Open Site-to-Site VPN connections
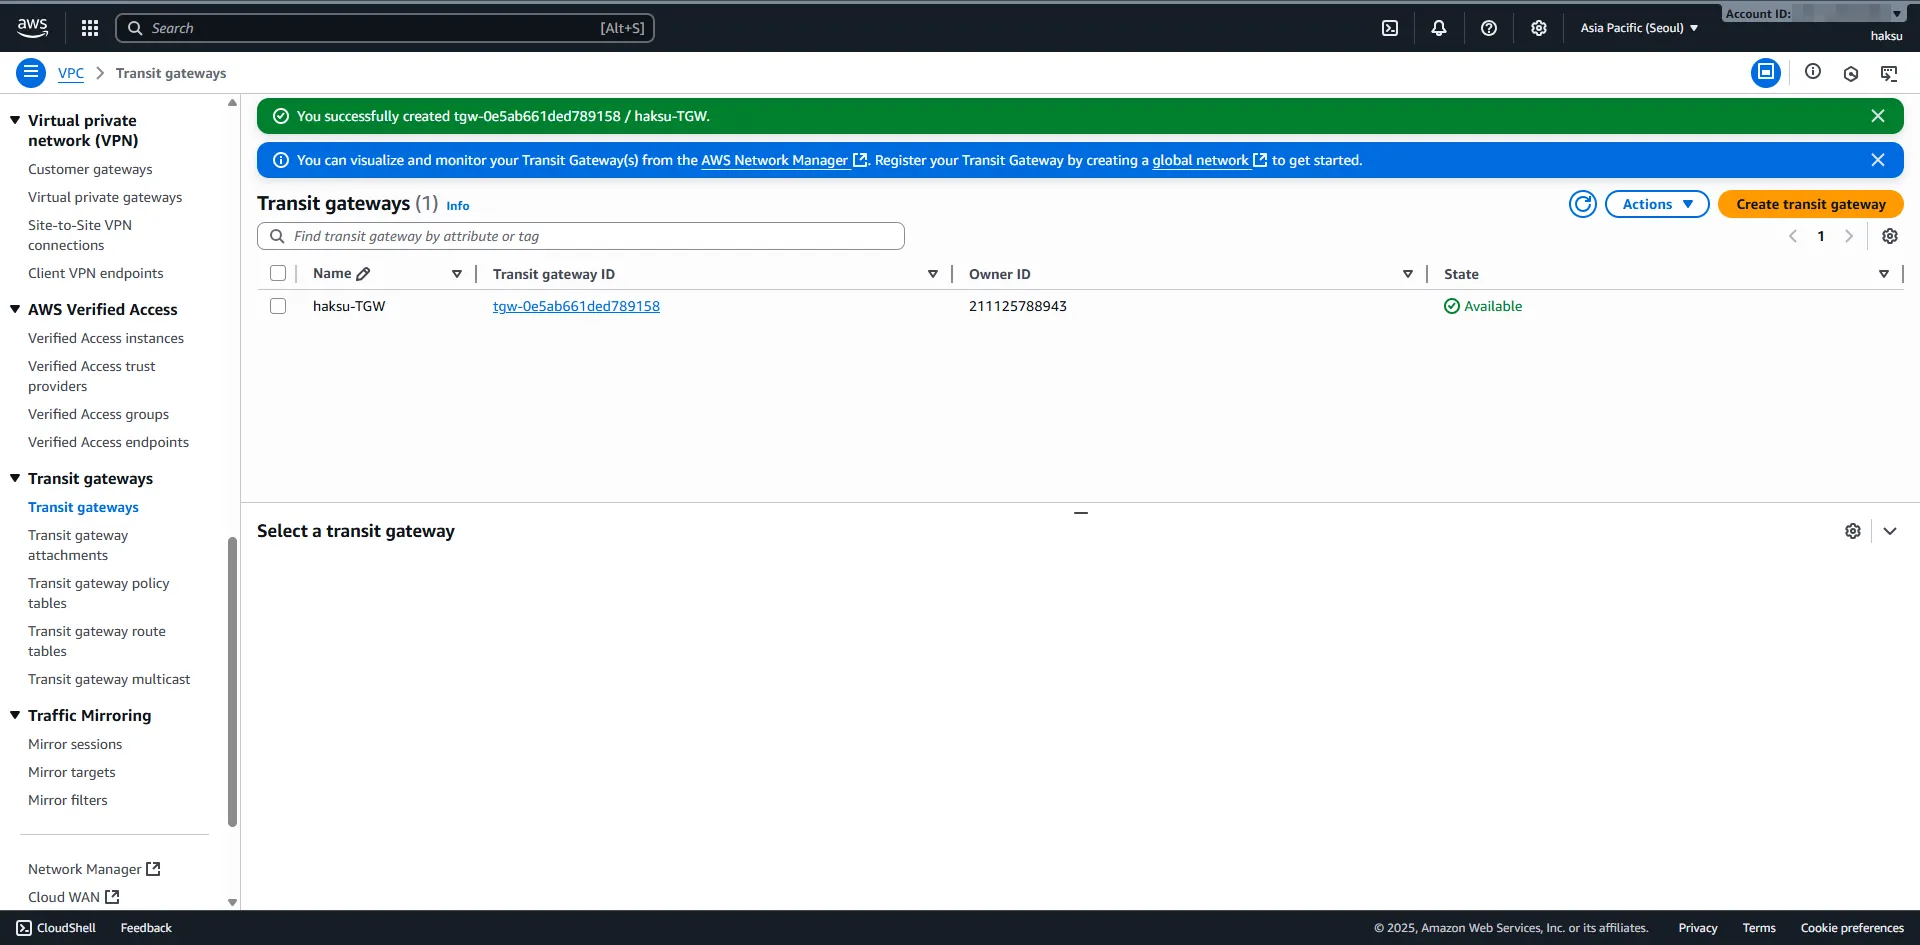Viewport: 1920px width, 945px height. coord(80,235)
